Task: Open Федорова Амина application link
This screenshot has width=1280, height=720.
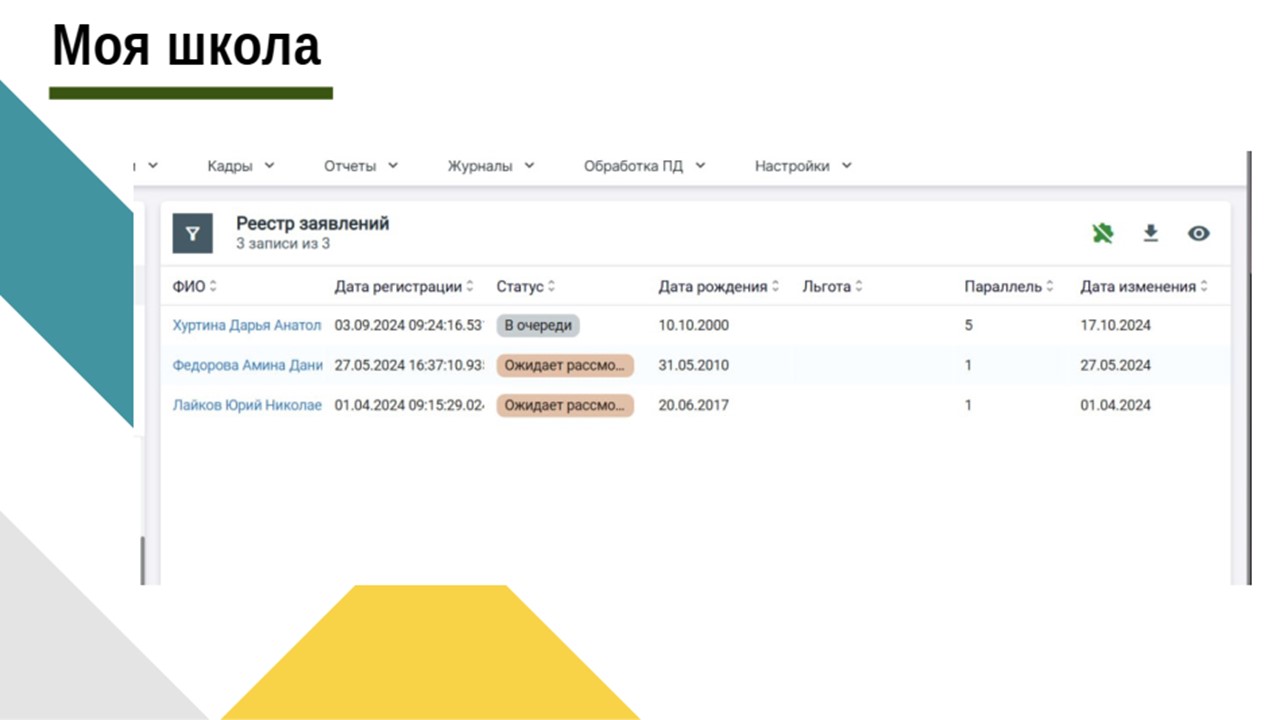Action: tap(248, 365)
